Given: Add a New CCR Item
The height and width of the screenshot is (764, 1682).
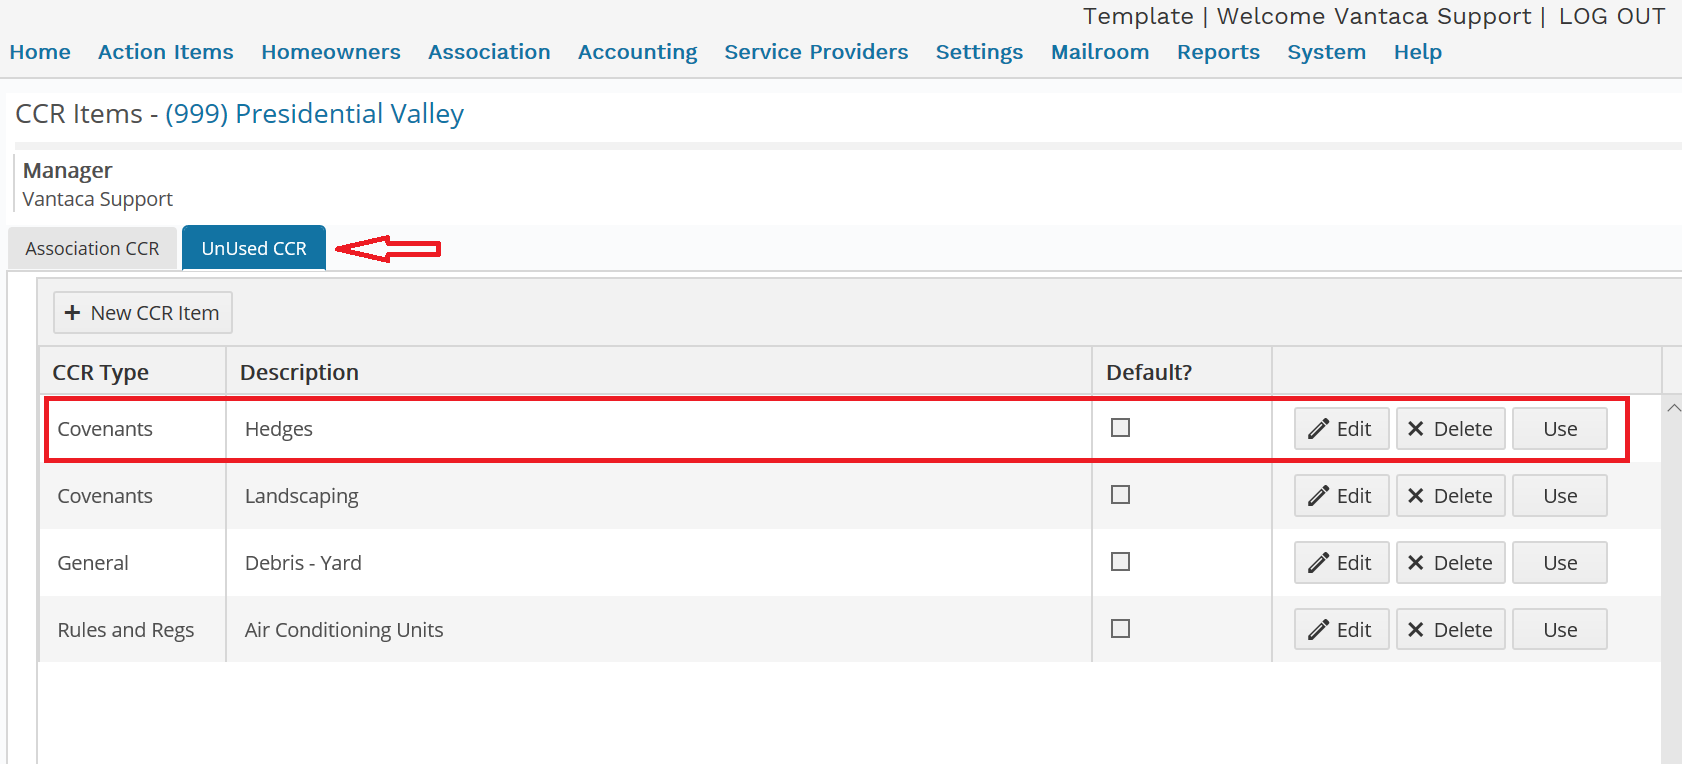Looking at the screenshot, I should coord(142,313).
